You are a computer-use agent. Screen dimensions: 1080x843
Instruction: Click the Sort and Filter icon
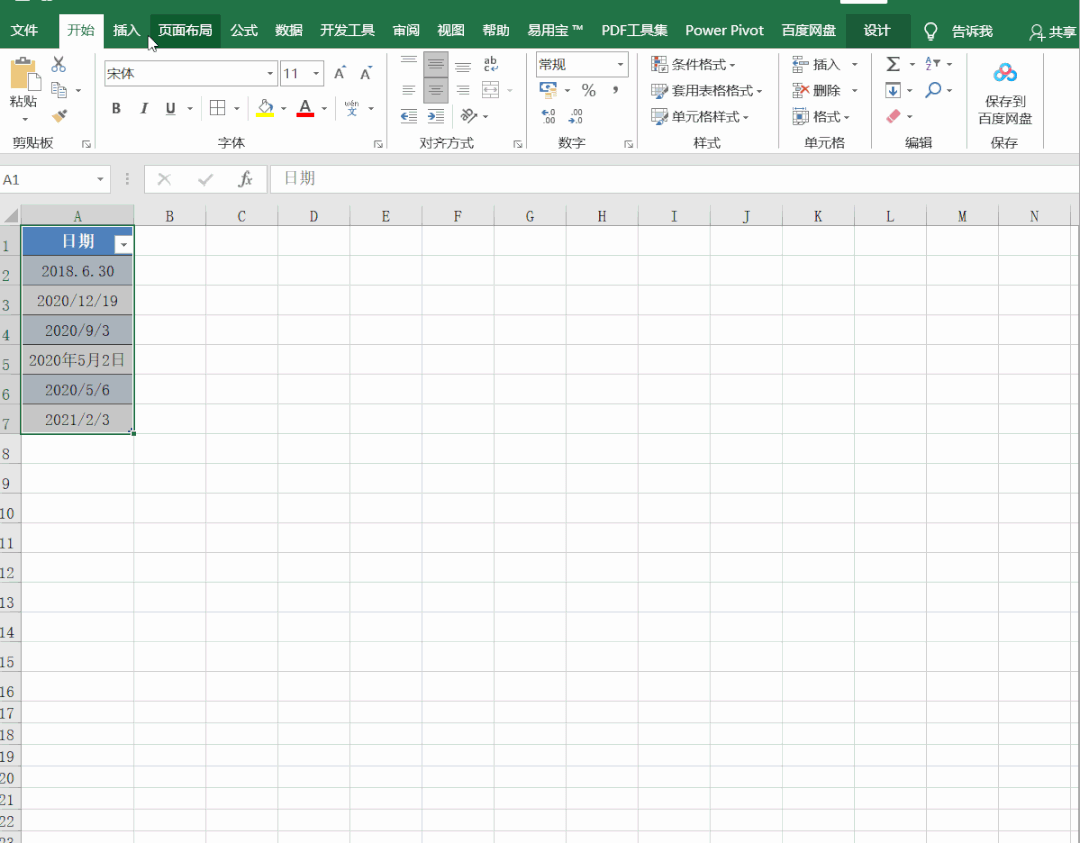click(x=933, y=64)
